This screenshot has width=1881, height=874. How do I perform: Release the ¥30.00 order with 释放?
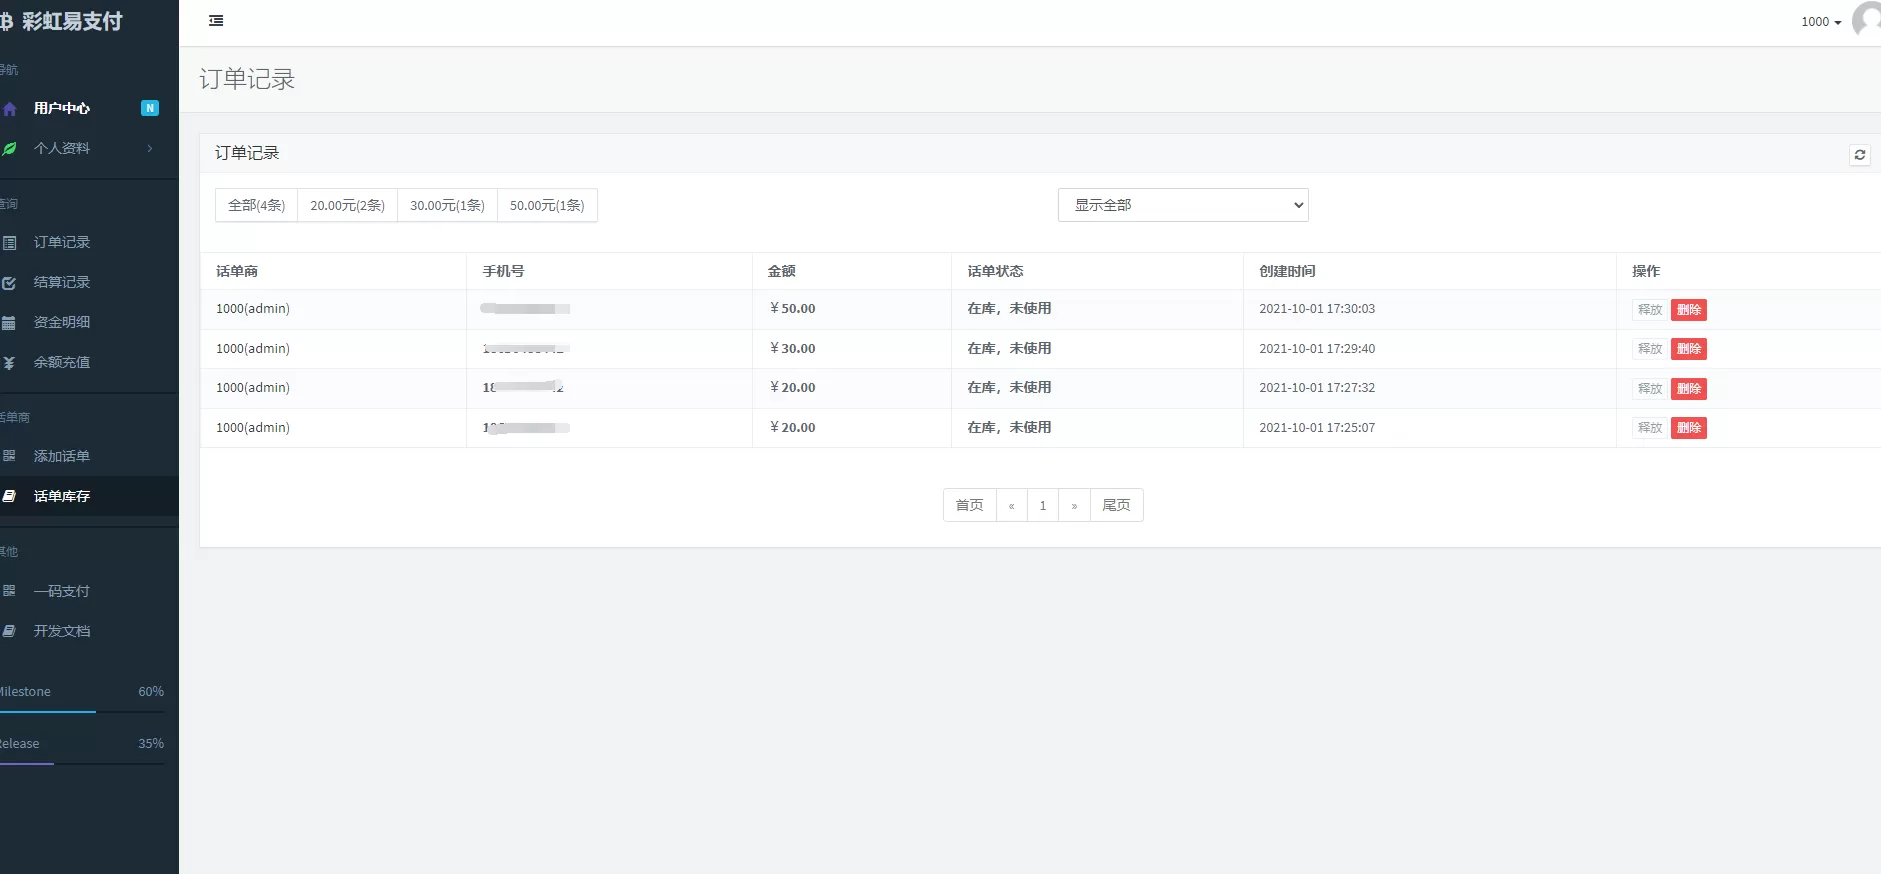coord(1649,349)
